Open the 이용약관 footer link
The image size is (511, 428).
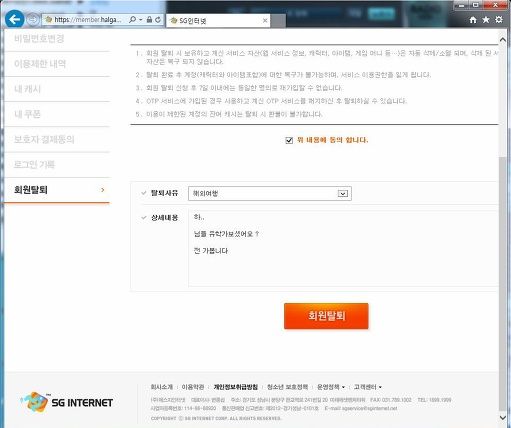click(193, 387)
